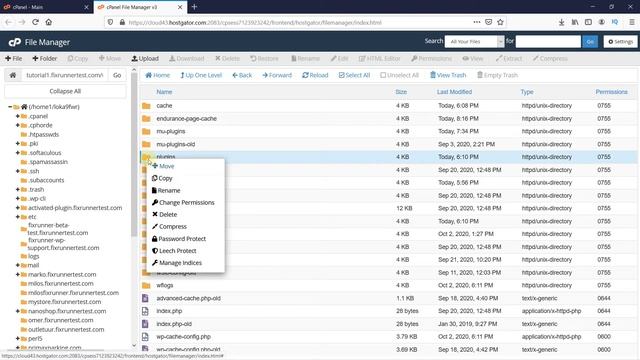Go to browser home page icon
This screenshot has height=360, width=640.
coord(49,22)
